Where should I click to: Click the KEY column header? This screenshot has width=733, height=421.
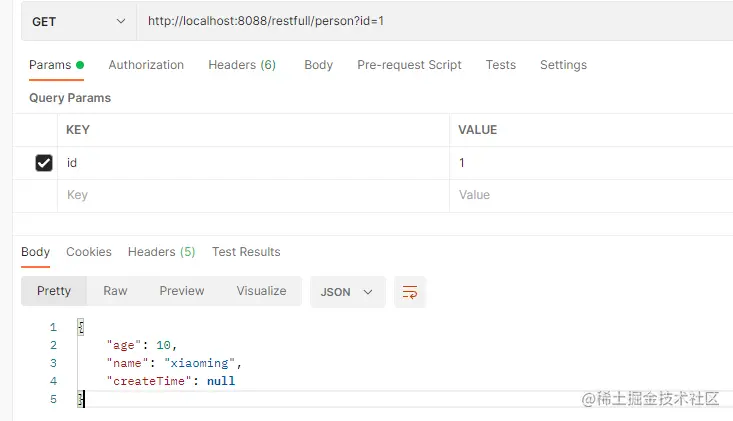[78, 130]
